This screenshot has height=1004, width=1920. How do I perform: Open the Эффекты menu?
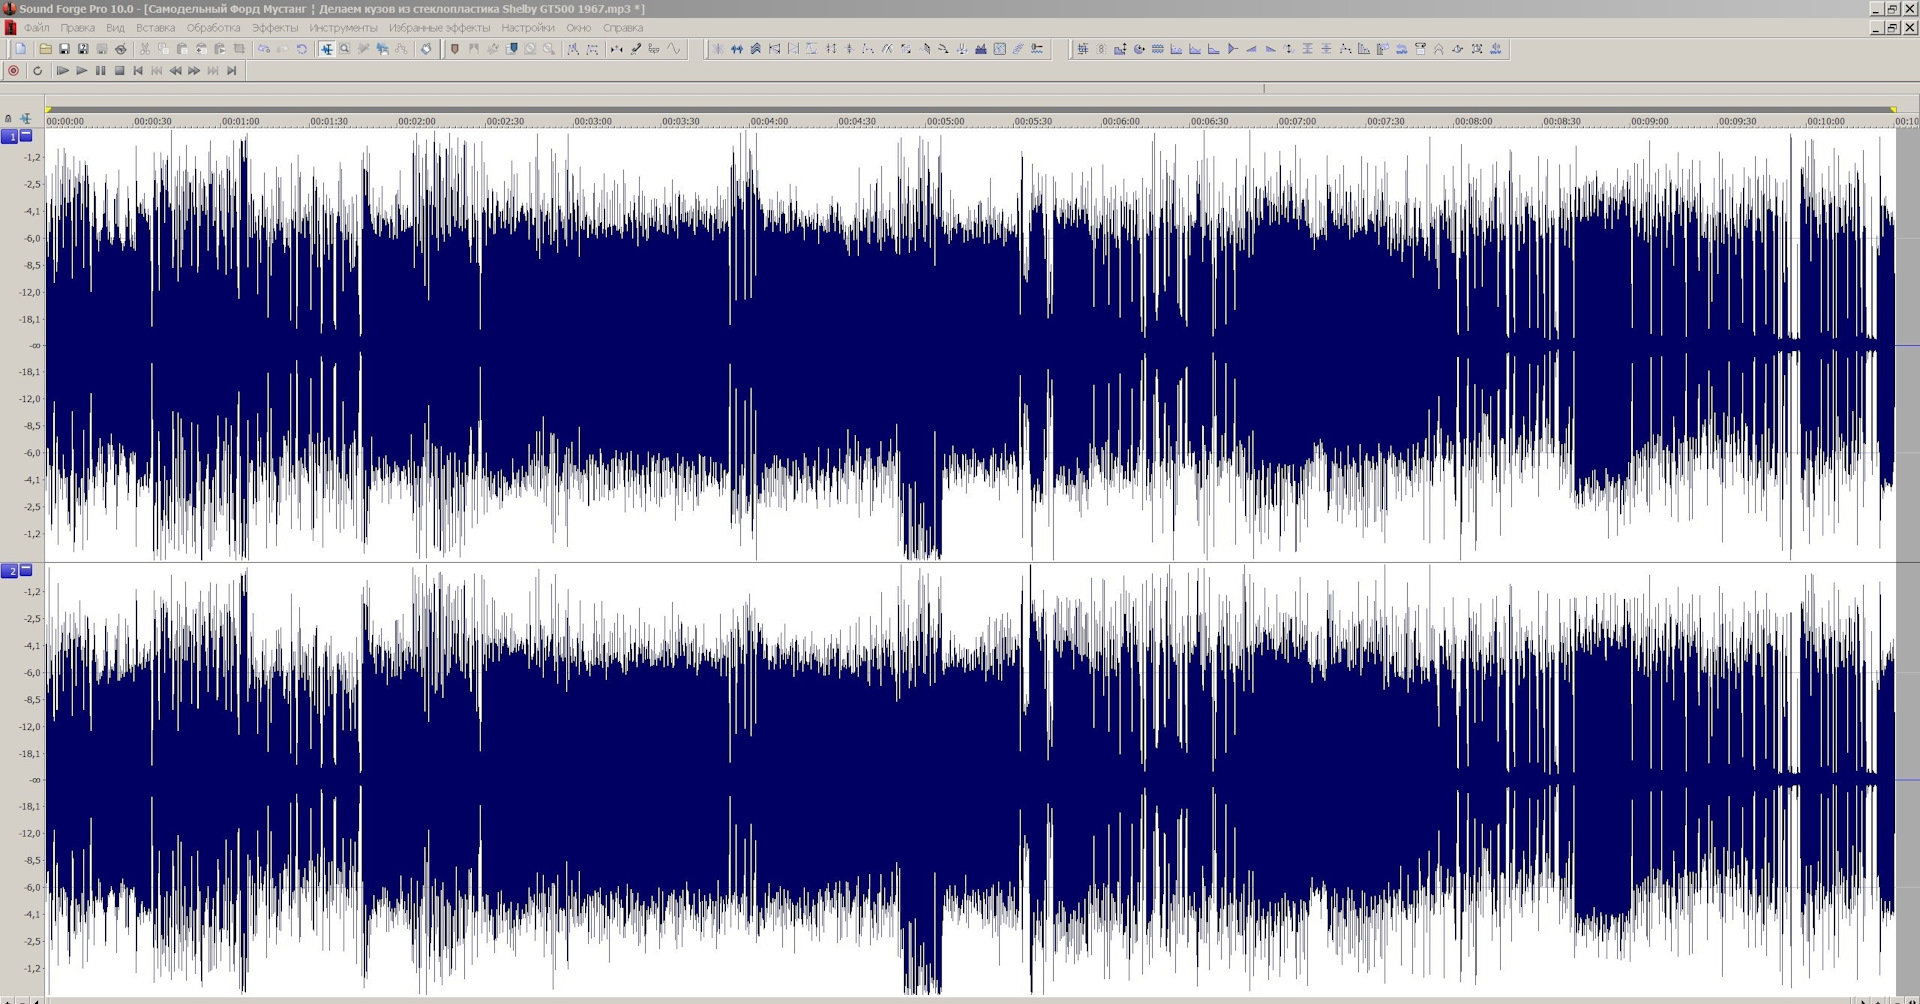(274, 28)
